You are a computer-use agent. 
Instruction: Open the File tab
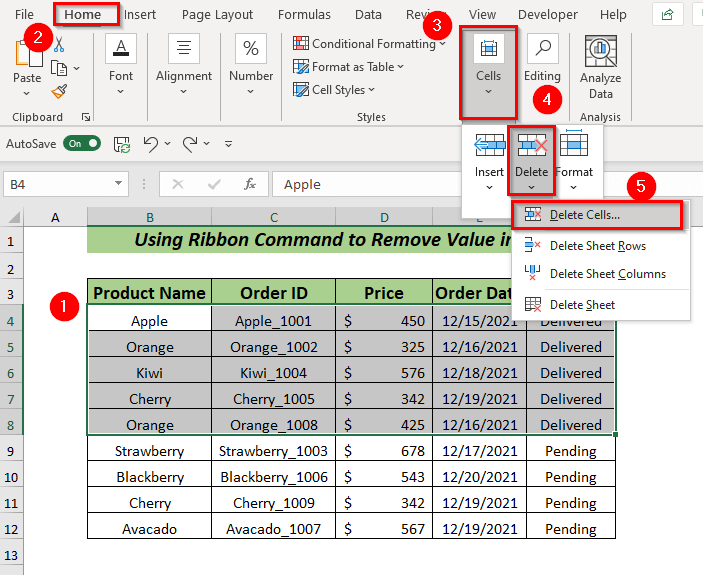24,15
